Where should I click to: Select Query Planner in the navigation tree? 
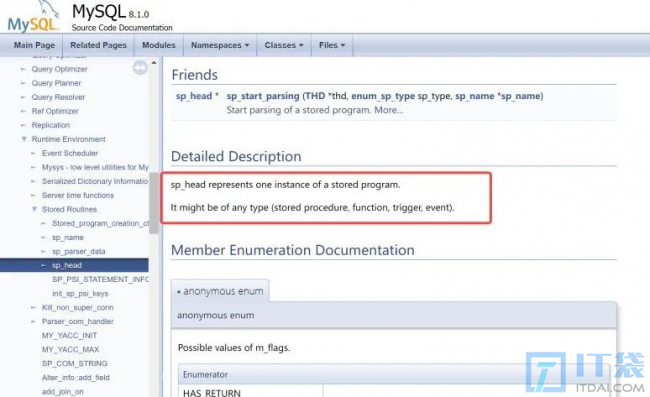56,83
